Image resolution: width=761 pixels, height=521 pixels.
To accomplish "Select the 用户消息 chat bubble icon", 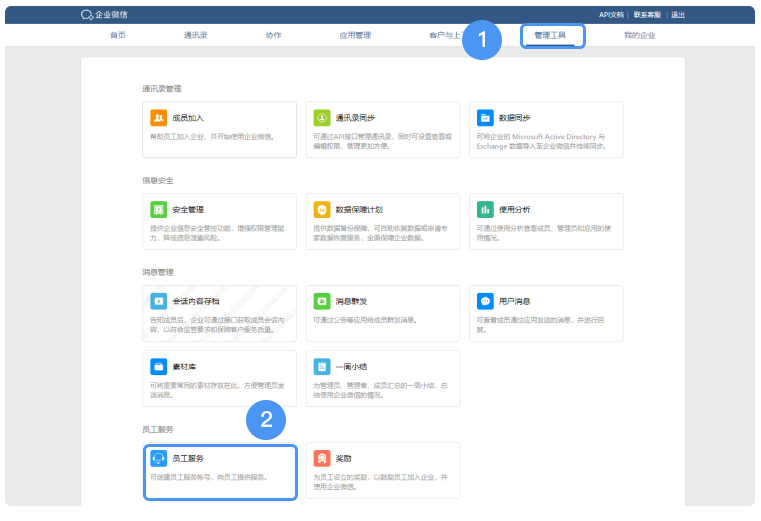I will pos(485,301).
